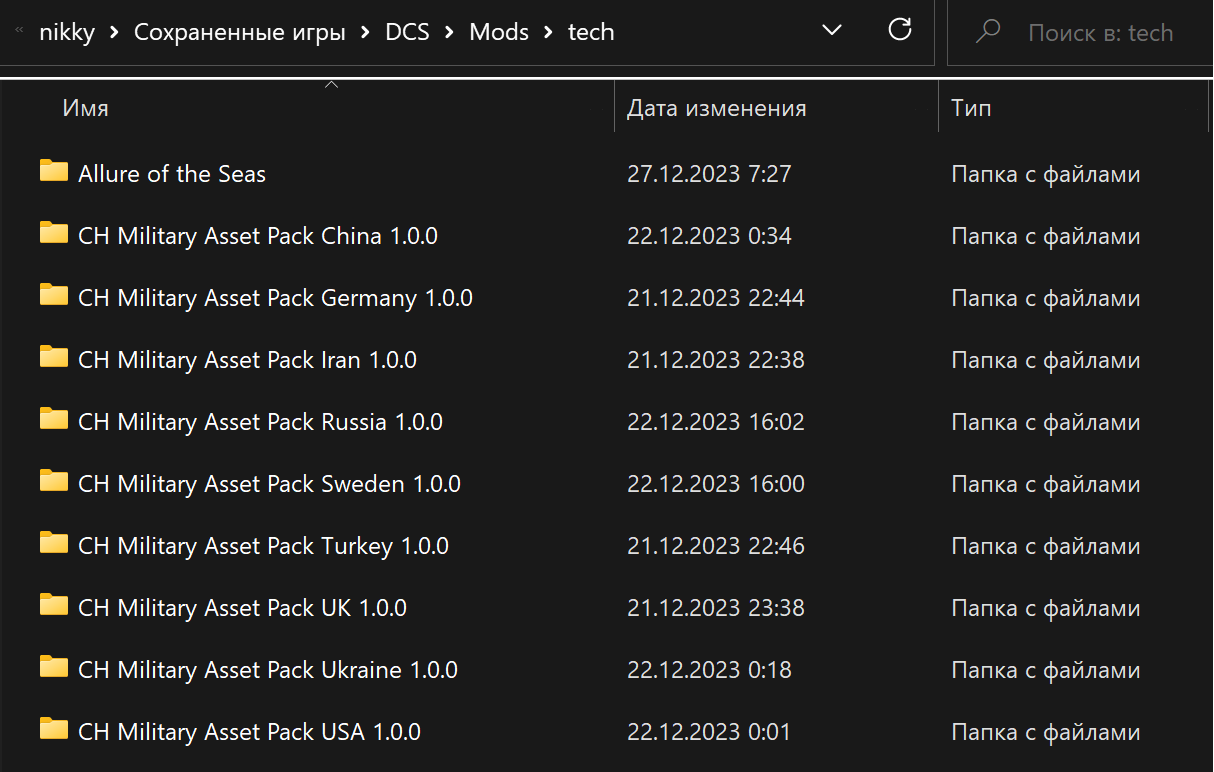Click tech in the address breadcrumb
This screenshot has height=772, width=1214.
coord(591,32)
